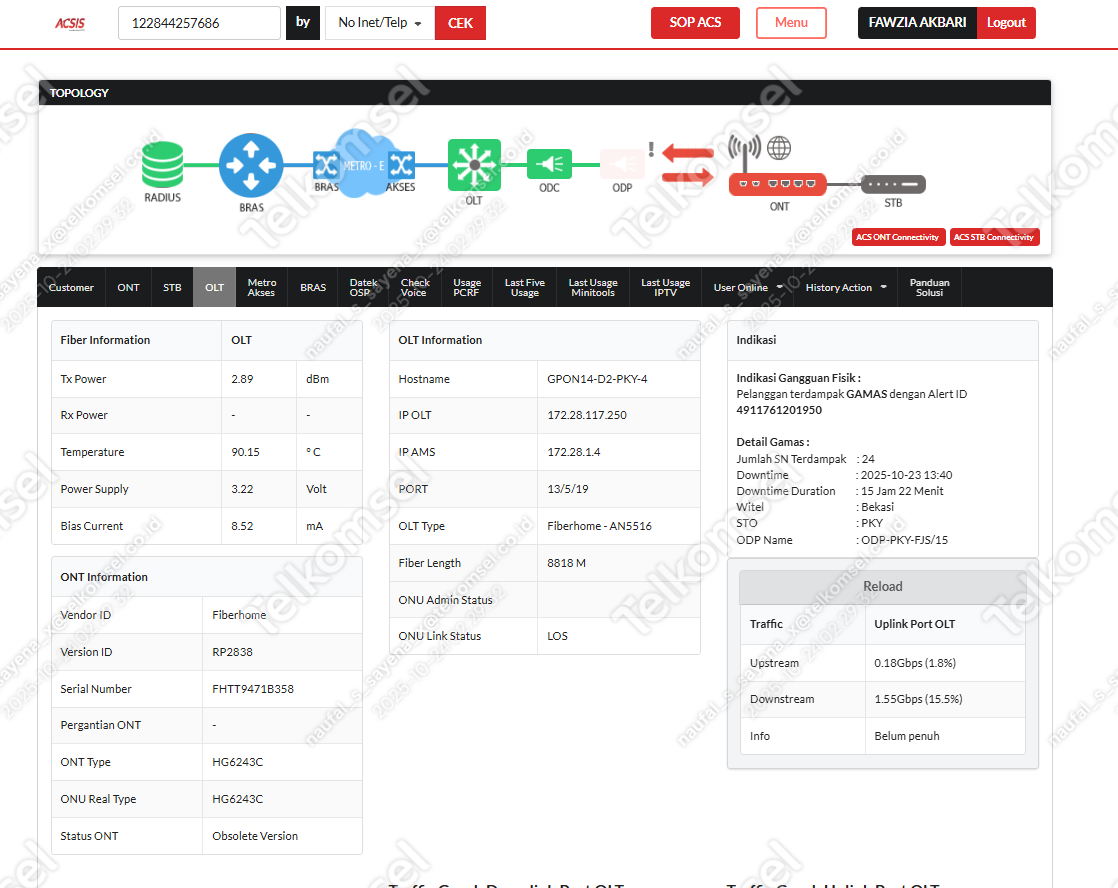
Task: Open the STB tab
Action: point(172,287)
